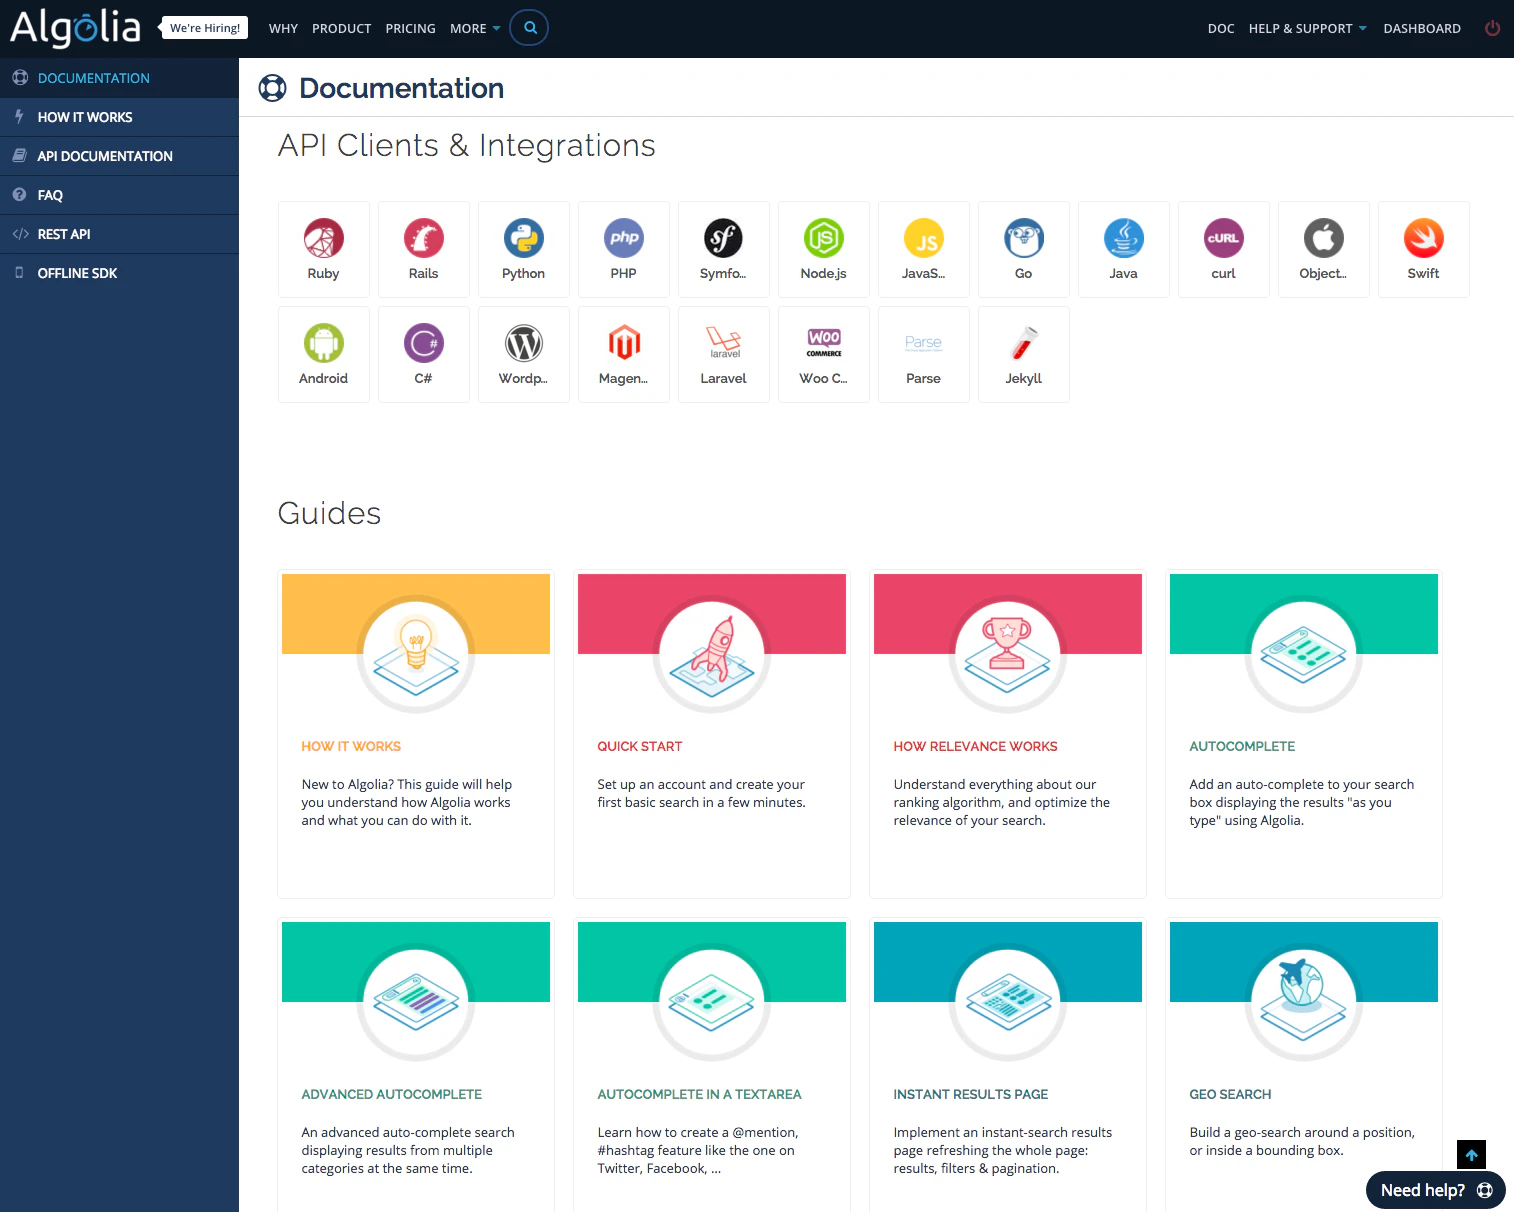Click the 'New to Algolia?' description text
The width and height of the screenshot is (1514, 1212).
[x=407, y=803]
